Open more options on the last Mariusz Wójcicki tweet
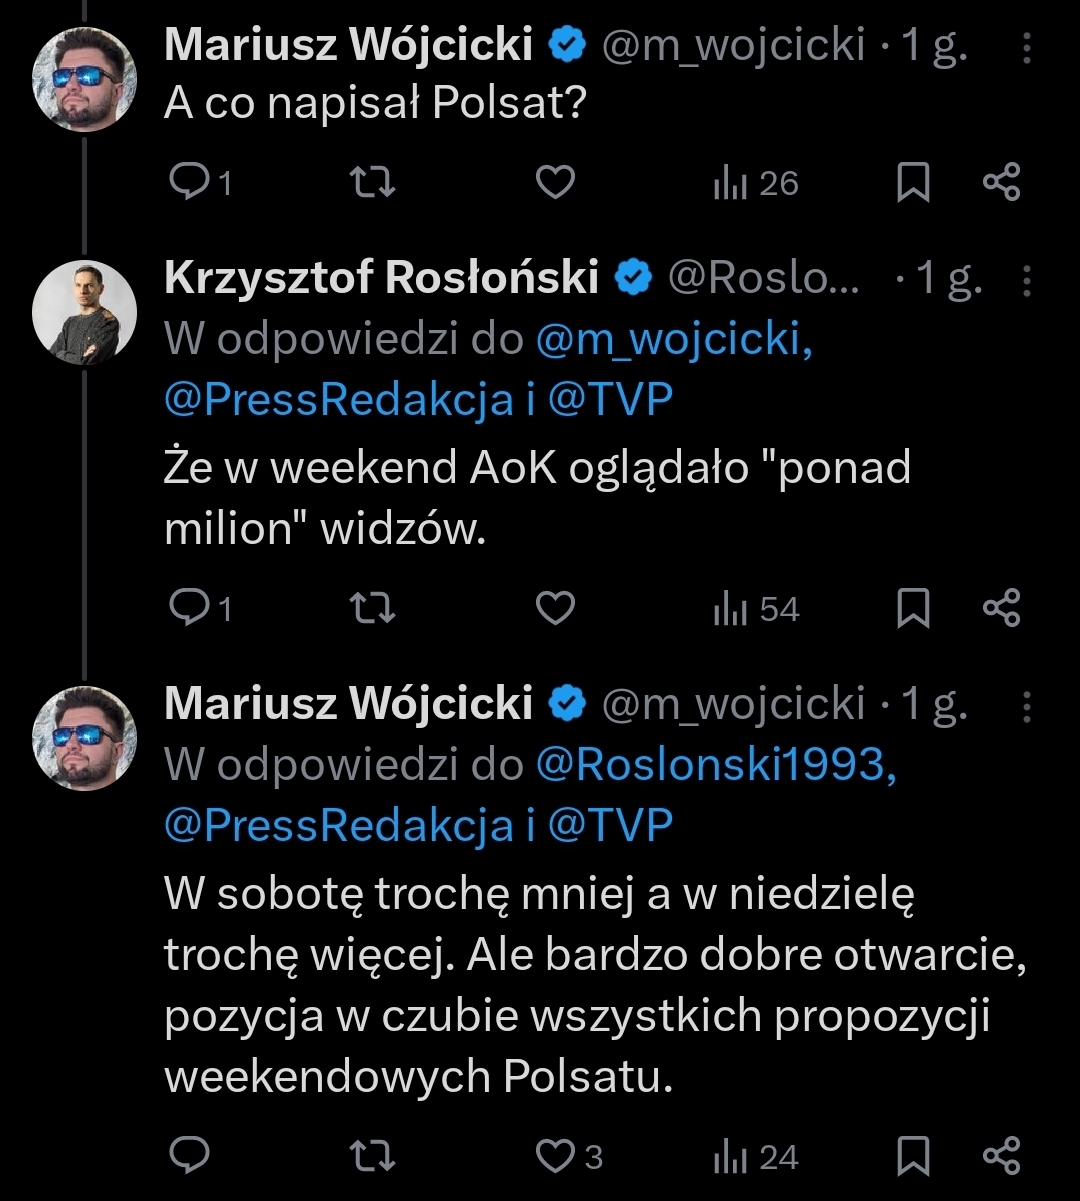The image size is (1080, 1201). pos(1027,706)
